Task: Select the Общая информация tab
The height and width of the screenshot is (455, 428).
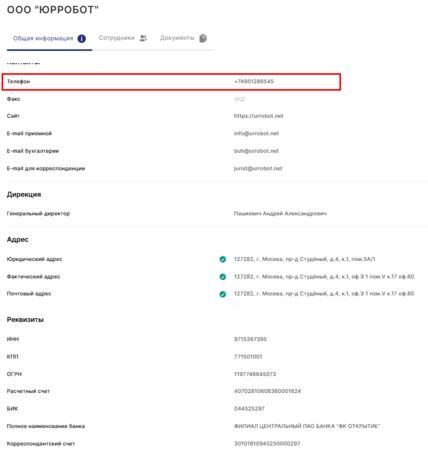Action: 49,39
